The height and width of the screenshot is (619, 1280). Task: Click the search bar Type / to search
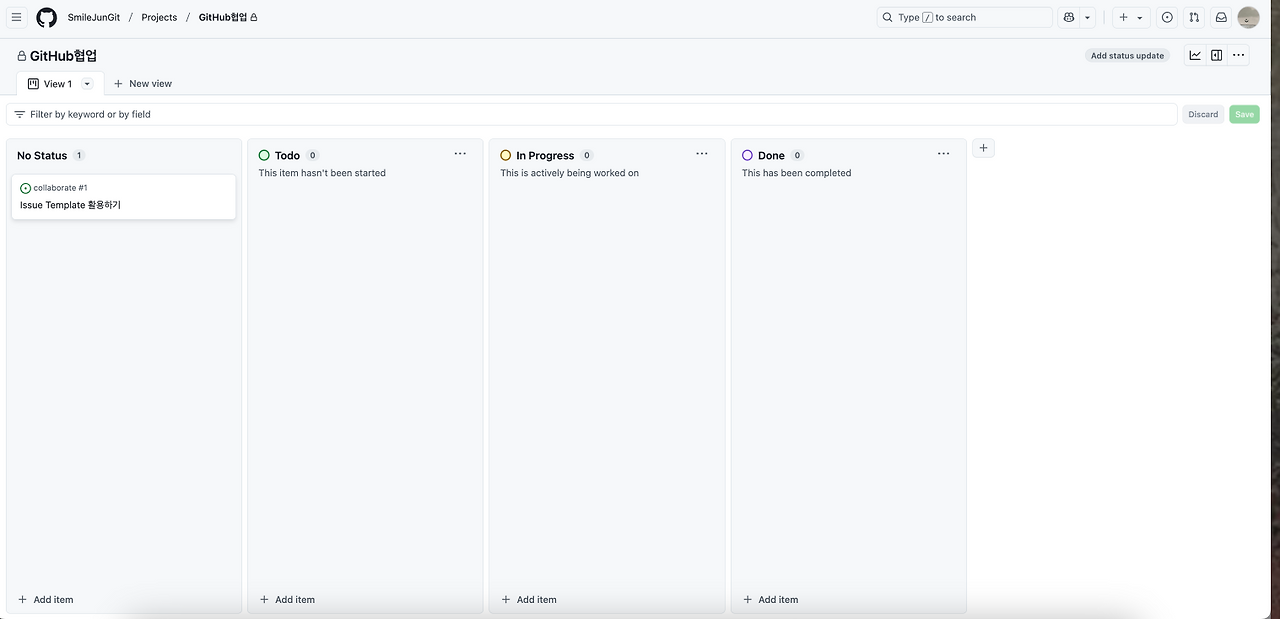(x=964, y=17)
